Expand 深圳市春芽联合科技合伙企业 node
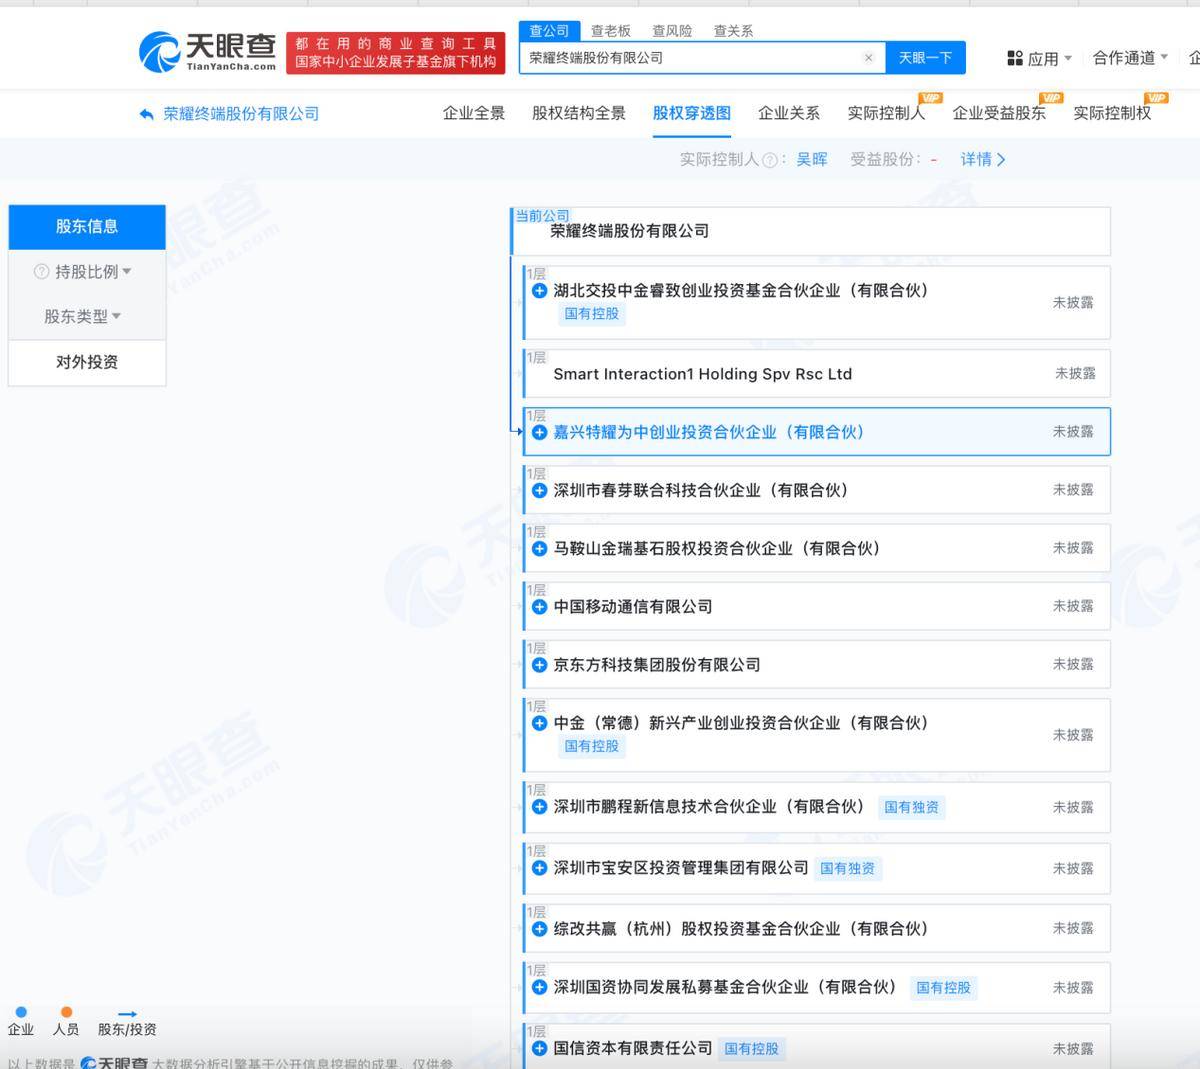This screenshot has height=1069, width=1200. point(539,490)
